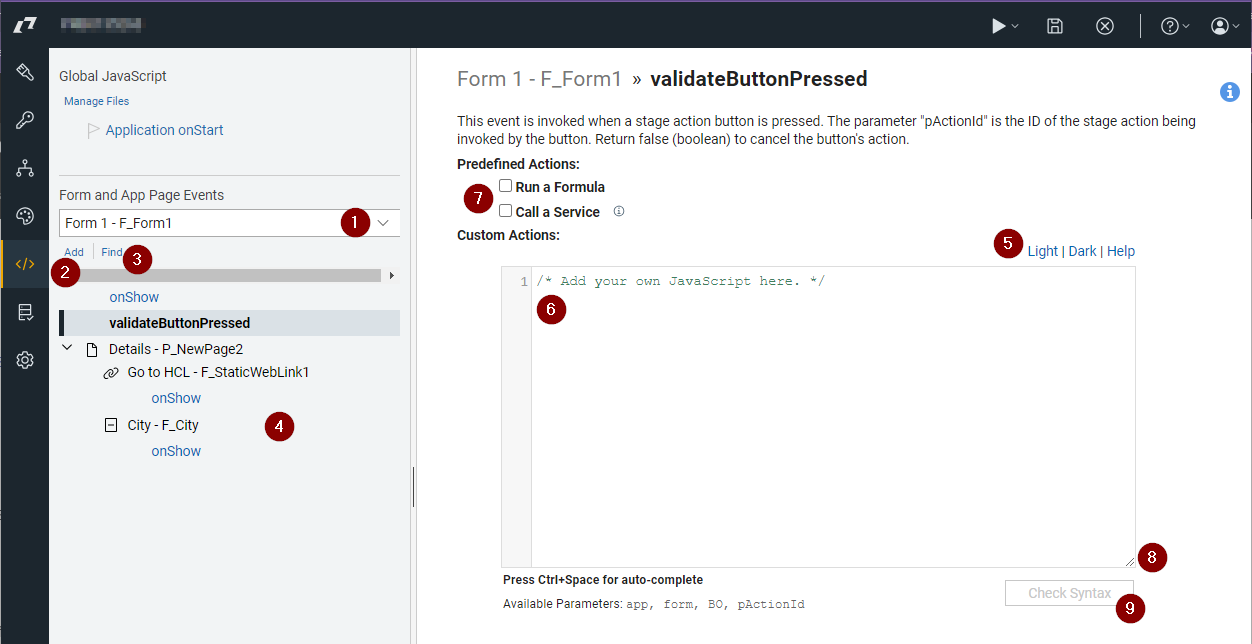The width and height of the screenshot is (1252, 644).
Task: Check the Call a Service option
Action: [x=506, y=211]
